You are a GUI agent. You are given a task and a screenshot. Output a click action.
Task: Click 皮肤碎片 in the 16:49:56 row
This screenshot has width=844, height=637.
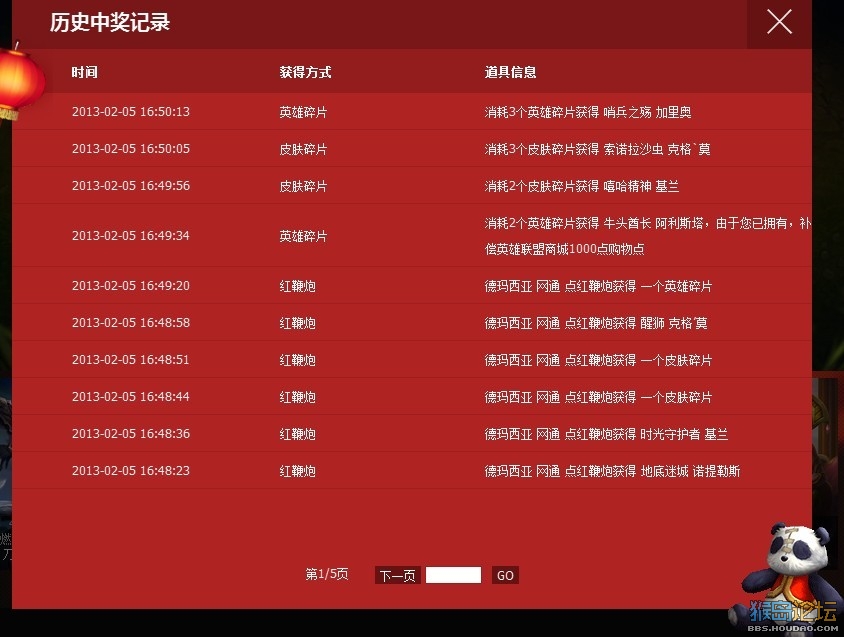point(303,186)
